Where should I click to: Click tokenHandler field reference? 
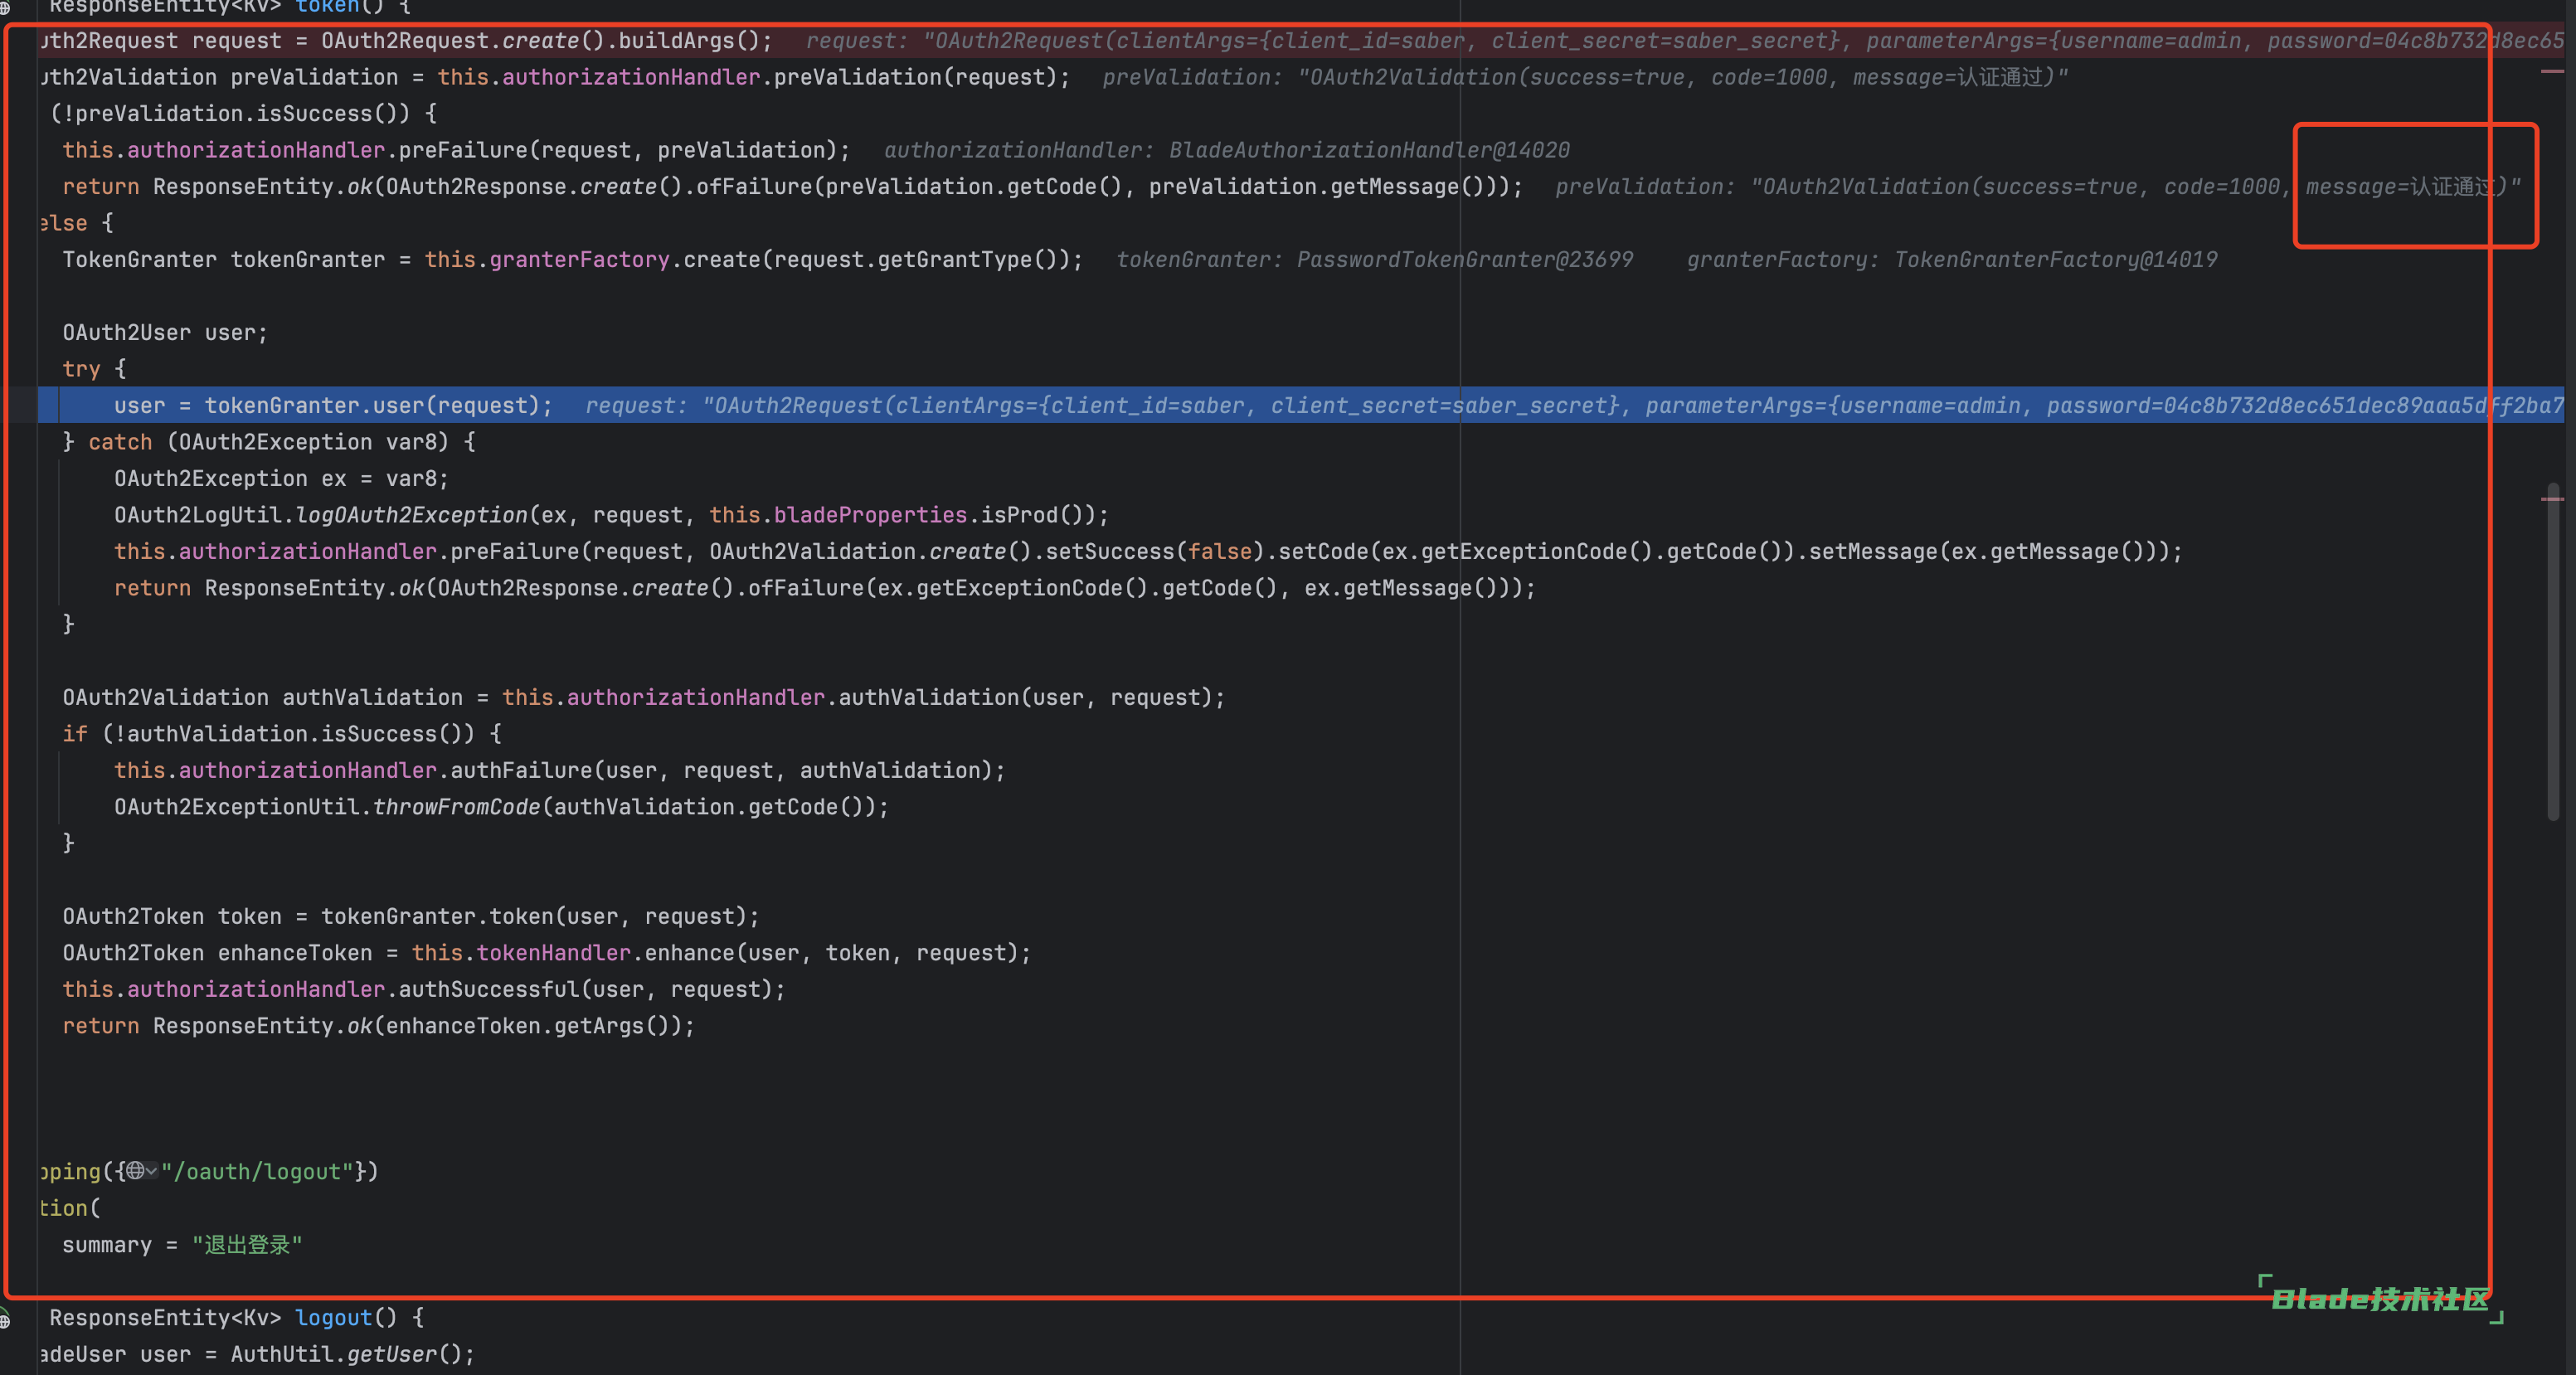pyautogui.click(x=553, y=953)
